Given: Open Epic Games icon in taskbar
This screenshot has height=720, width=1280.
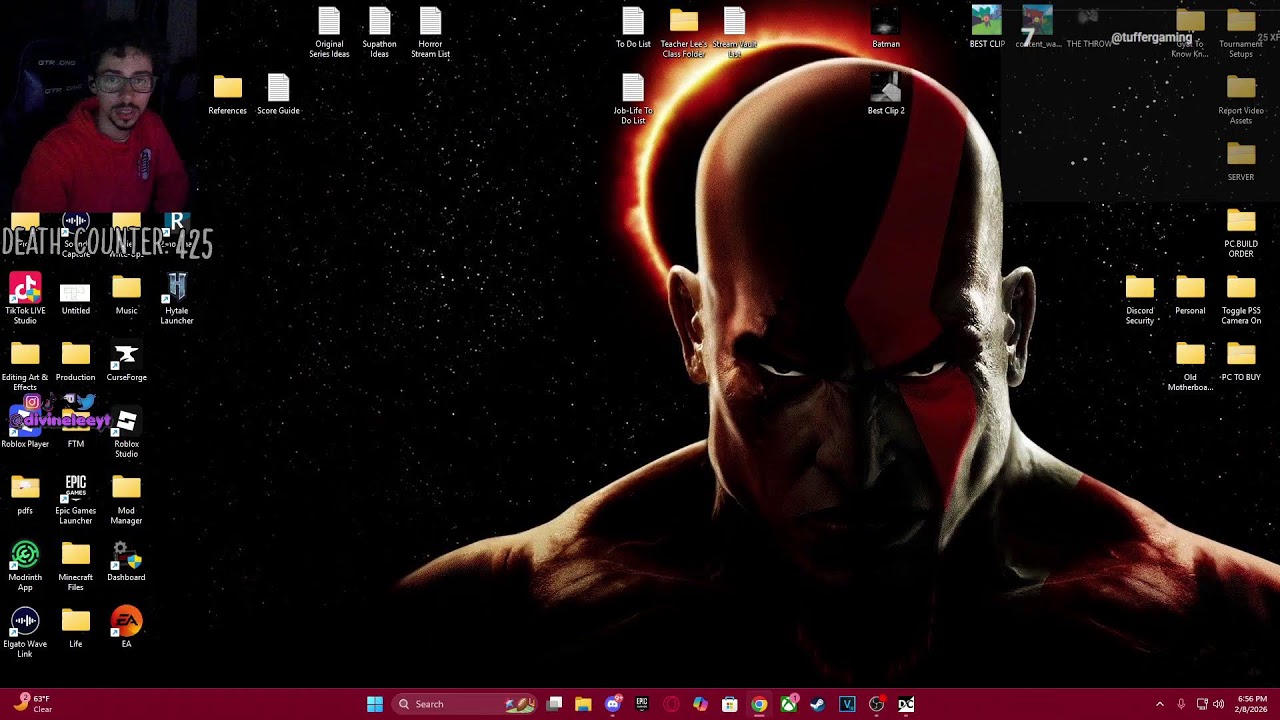Looking at the screenshot, I should (x=642, y=704).
